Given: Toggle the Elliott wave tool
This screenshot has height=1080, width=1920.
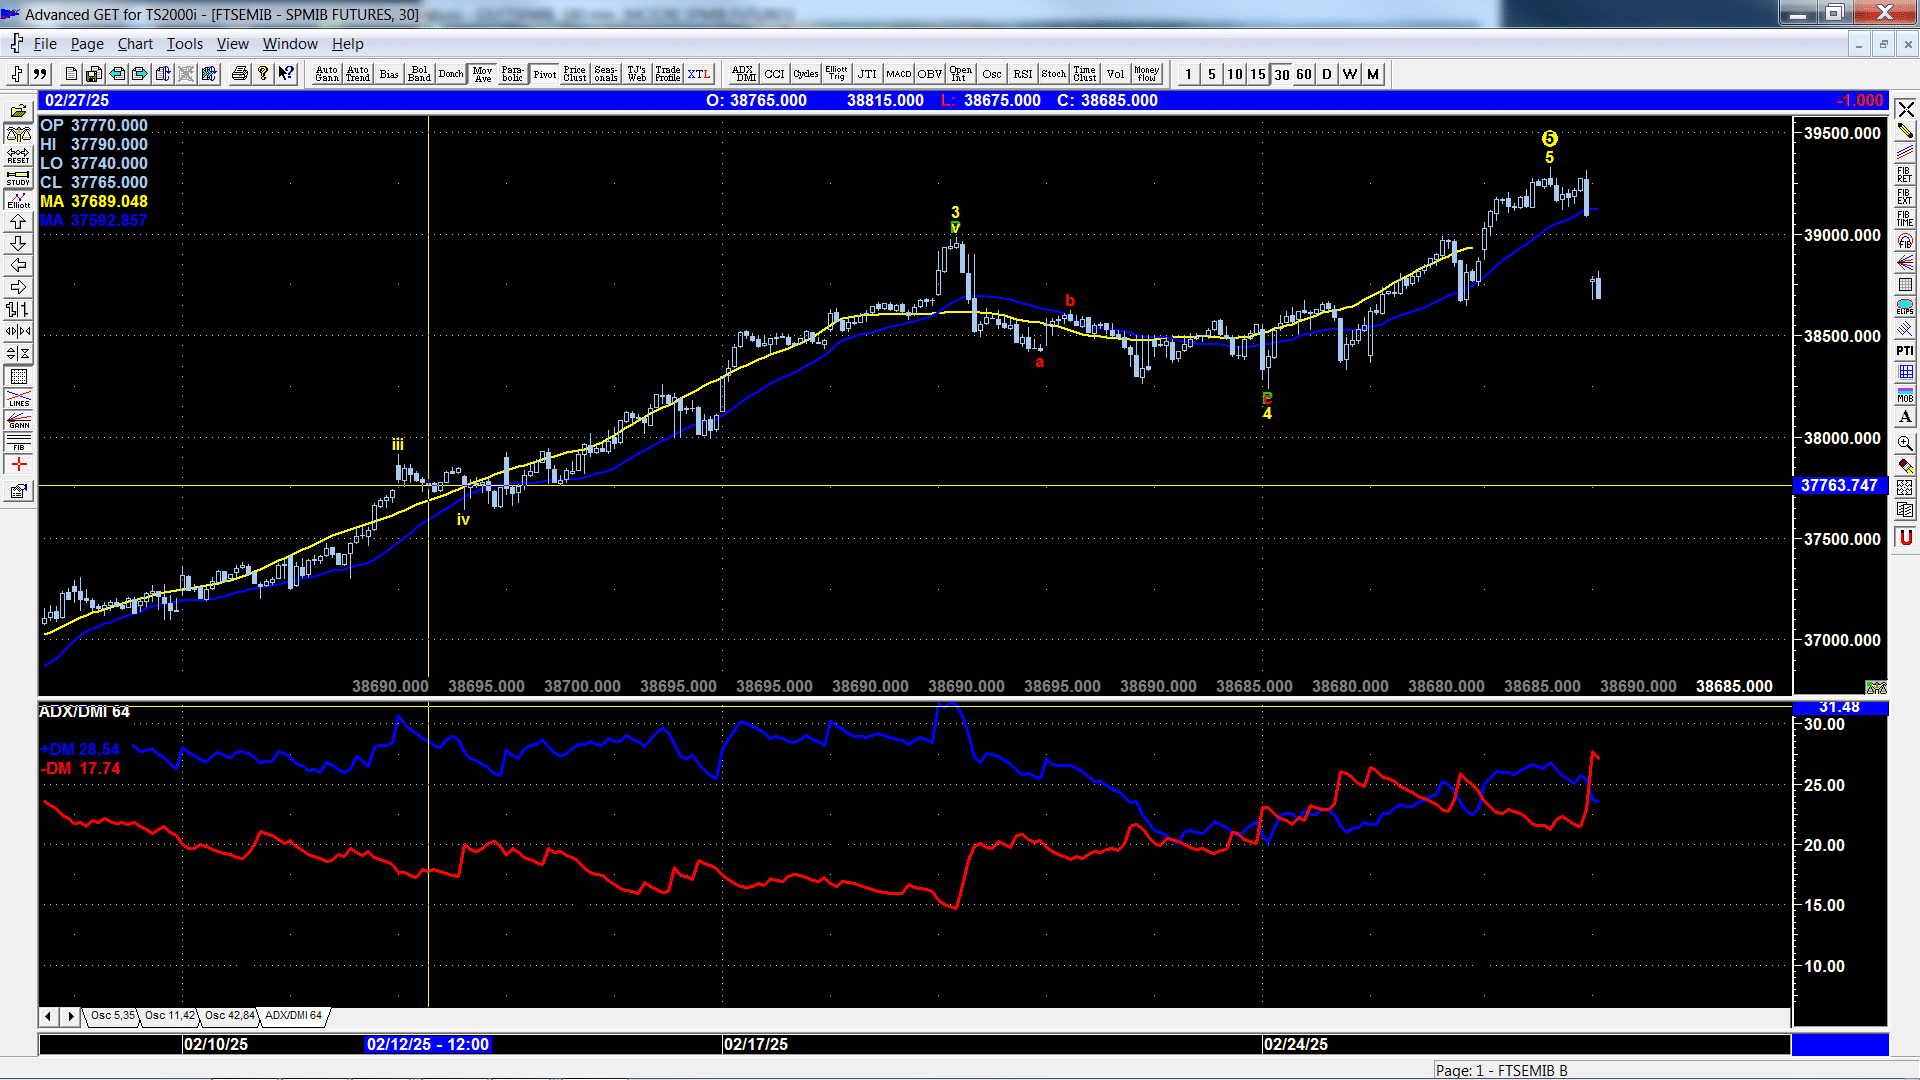Looking at the screenshot, I should coord(18,200).
